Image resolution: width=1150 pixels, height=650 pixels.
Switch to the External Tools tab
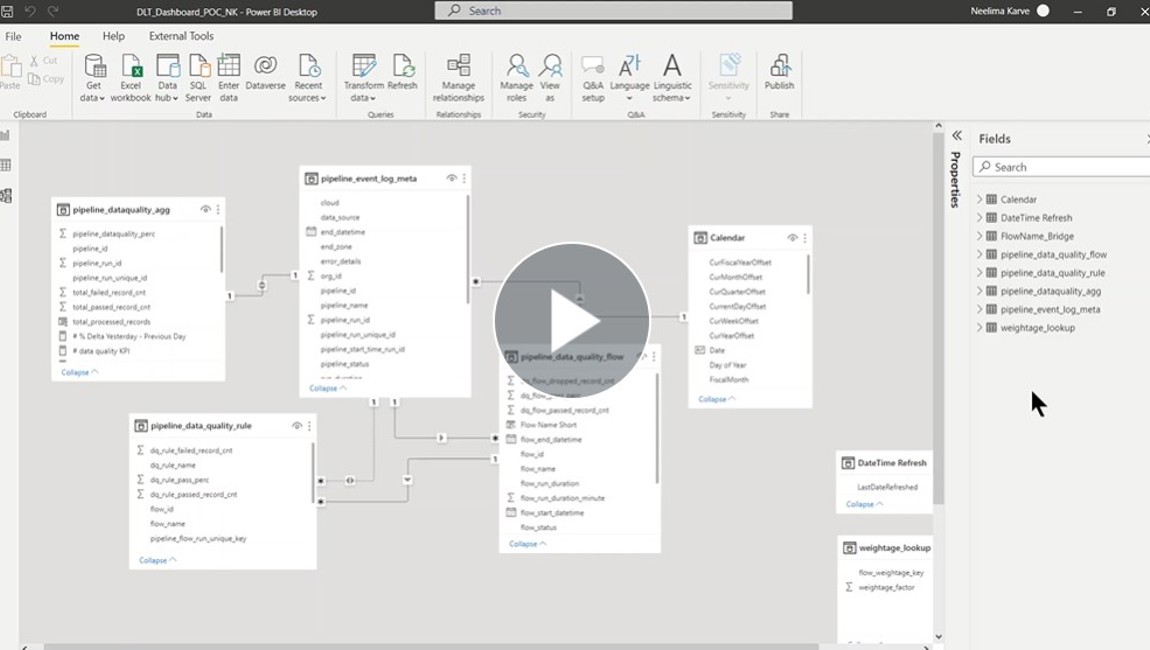181,36
